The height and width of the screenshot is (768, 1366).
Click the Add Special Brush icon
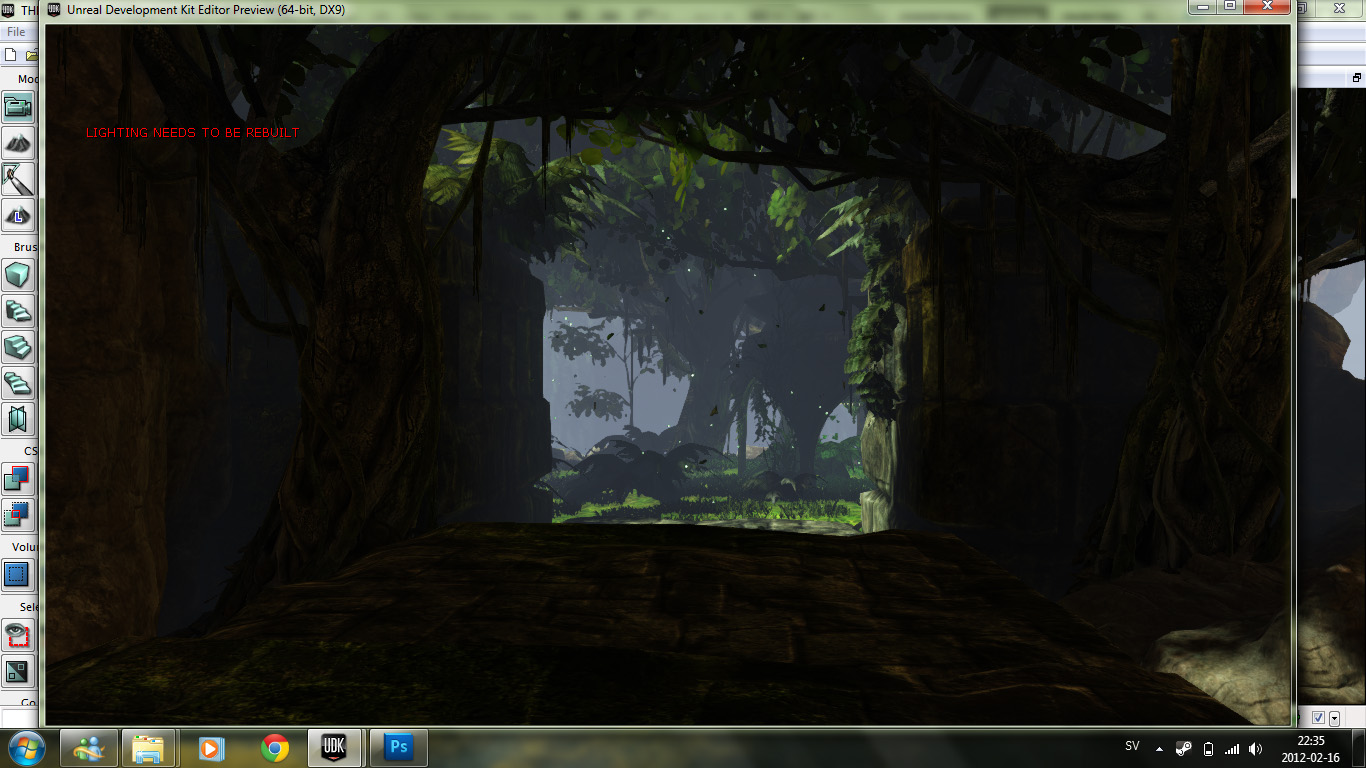pyautogui.click(x=19, y=574)
